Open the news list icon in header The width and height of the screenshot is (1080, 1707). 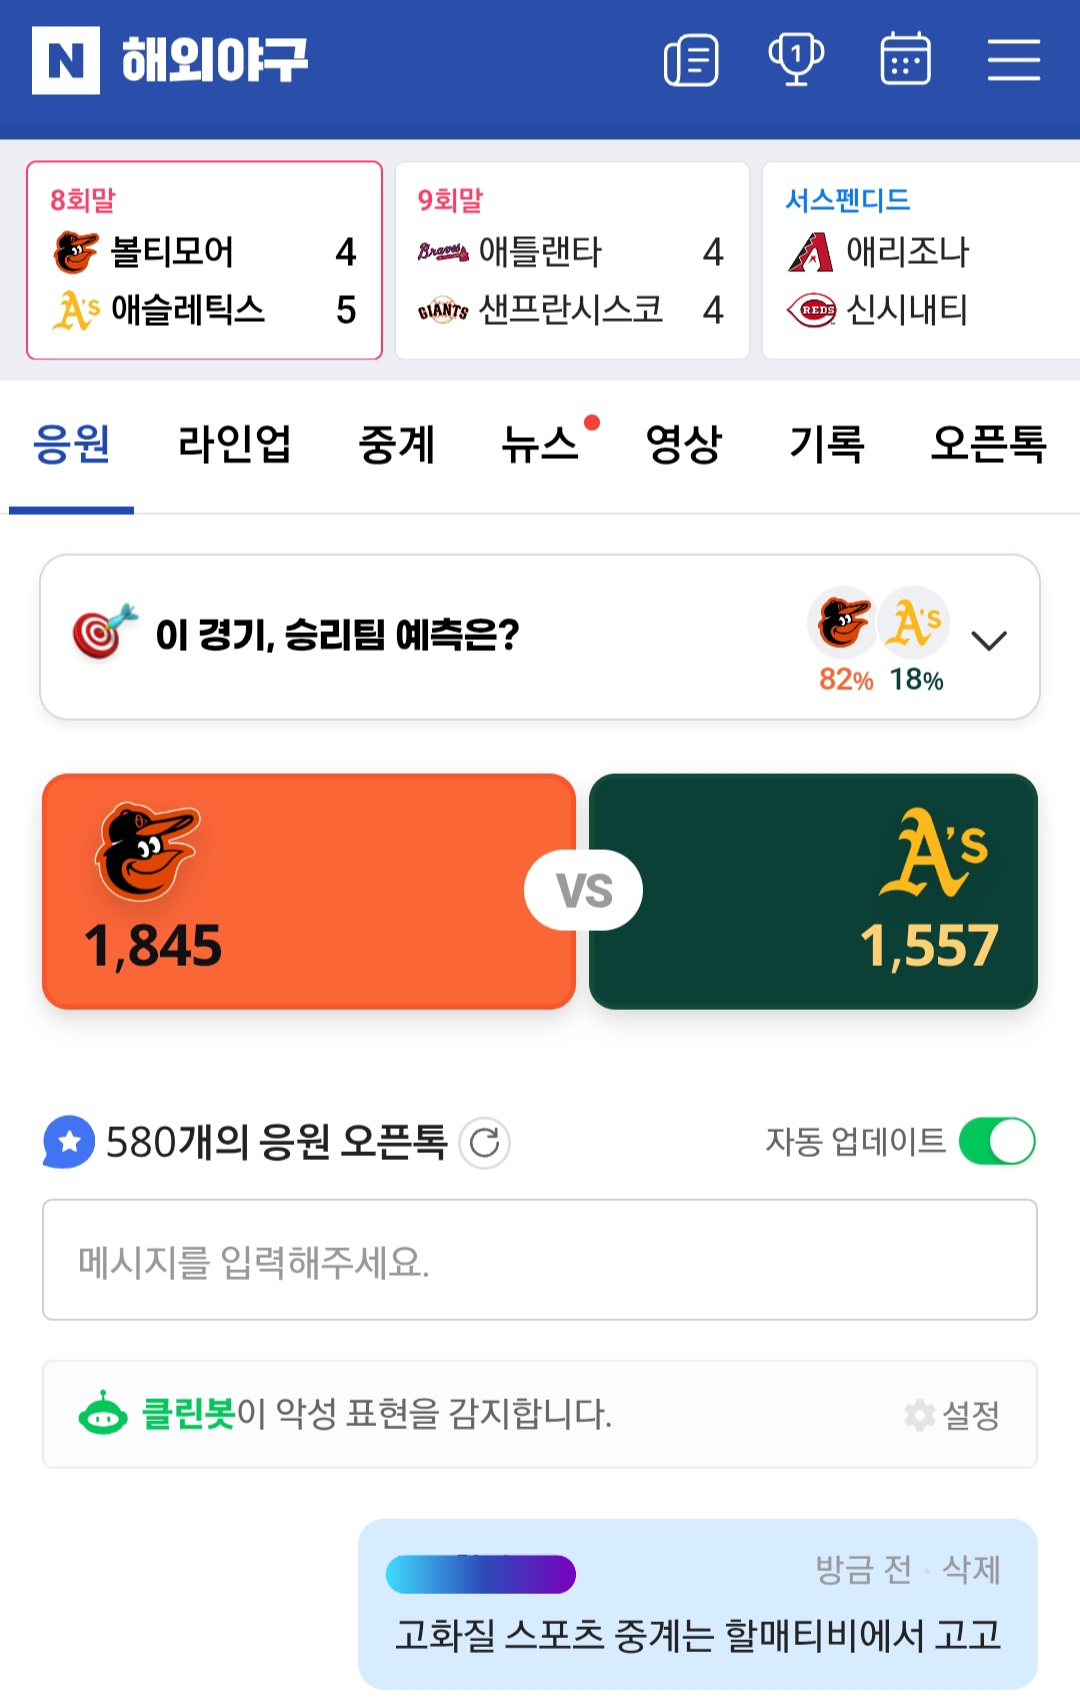[x=691, y=60]
